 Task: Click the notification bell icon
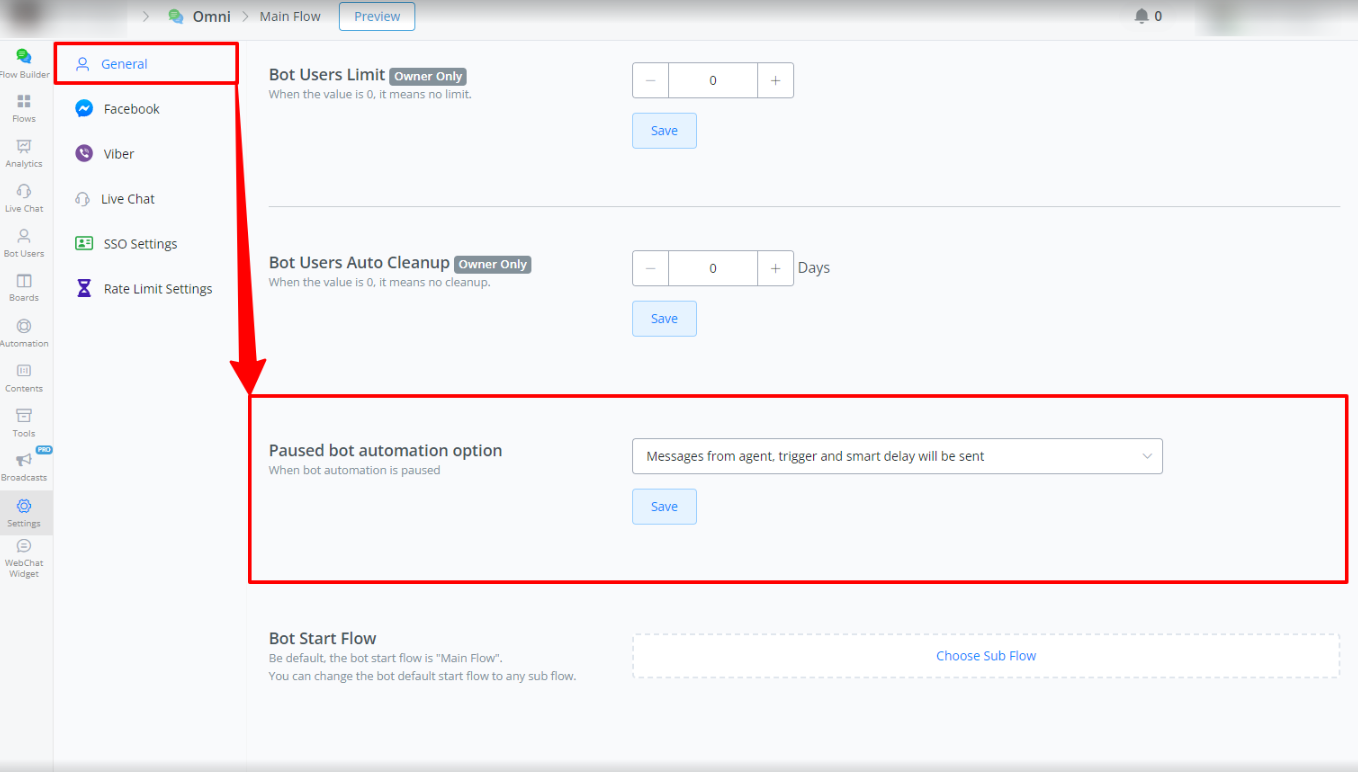coord(1141,16)
